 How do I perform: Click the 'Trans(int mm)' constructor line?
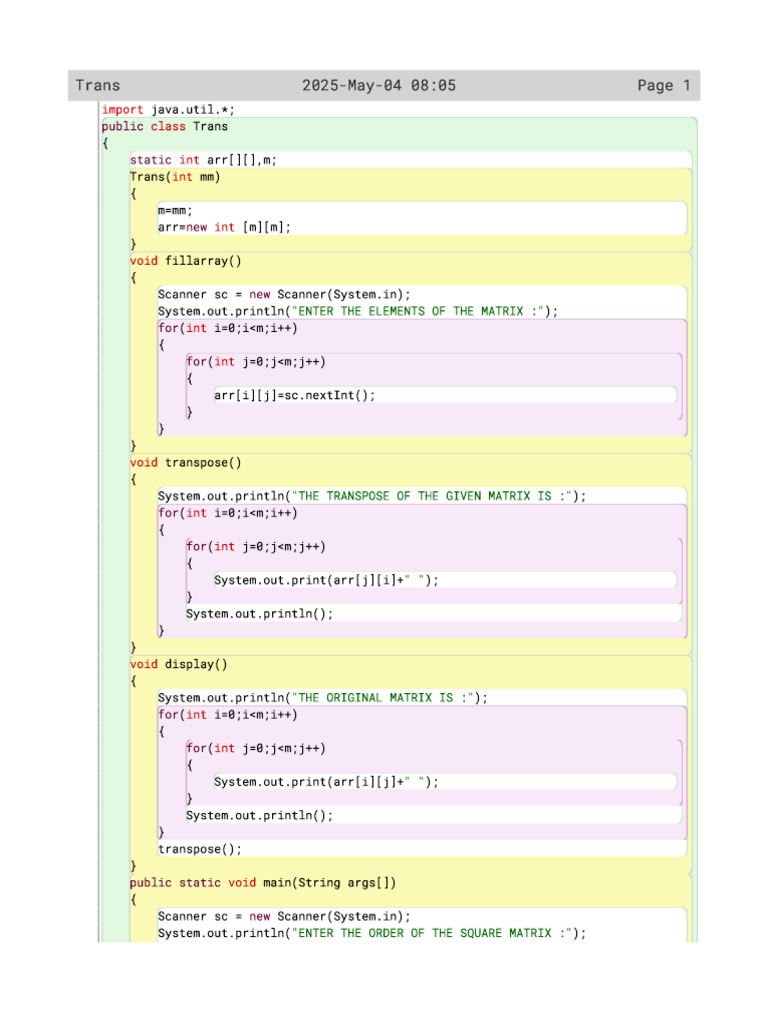click(175, 177)
